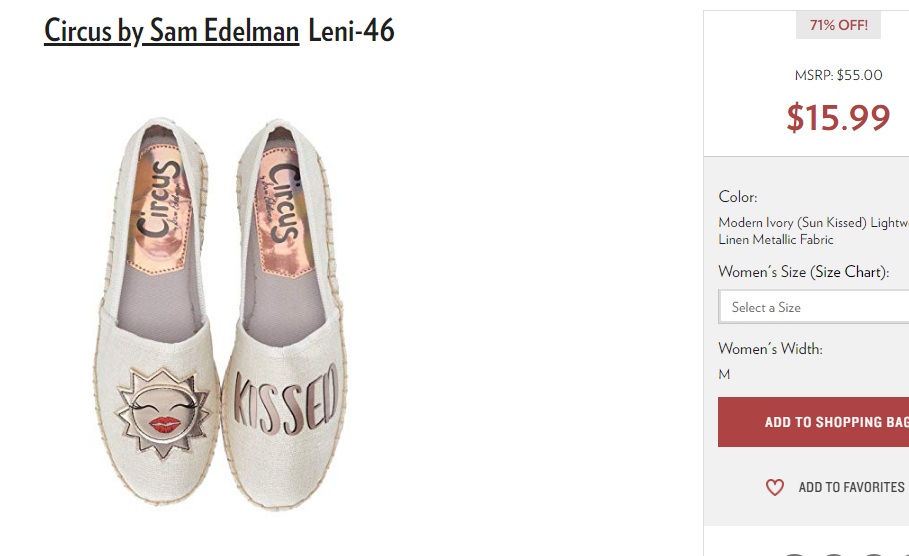Screen dimensions: 909x556
Task: Click the $15.99 sale price
Action: click(838, 117)
